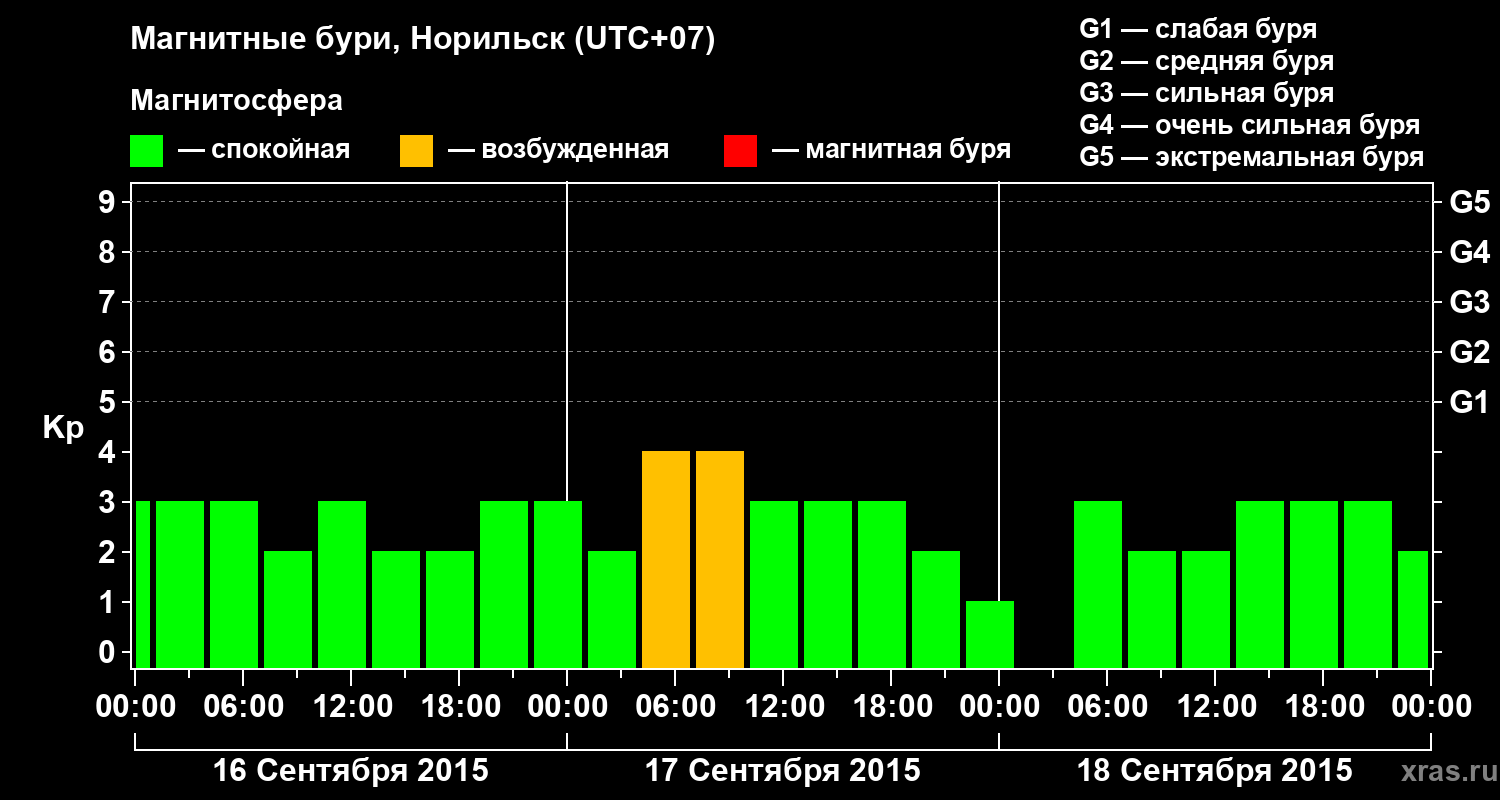This screenshot has height=800, width=1500.
Task: Click the 'Kp' axis label
Action: coord(63,428)
